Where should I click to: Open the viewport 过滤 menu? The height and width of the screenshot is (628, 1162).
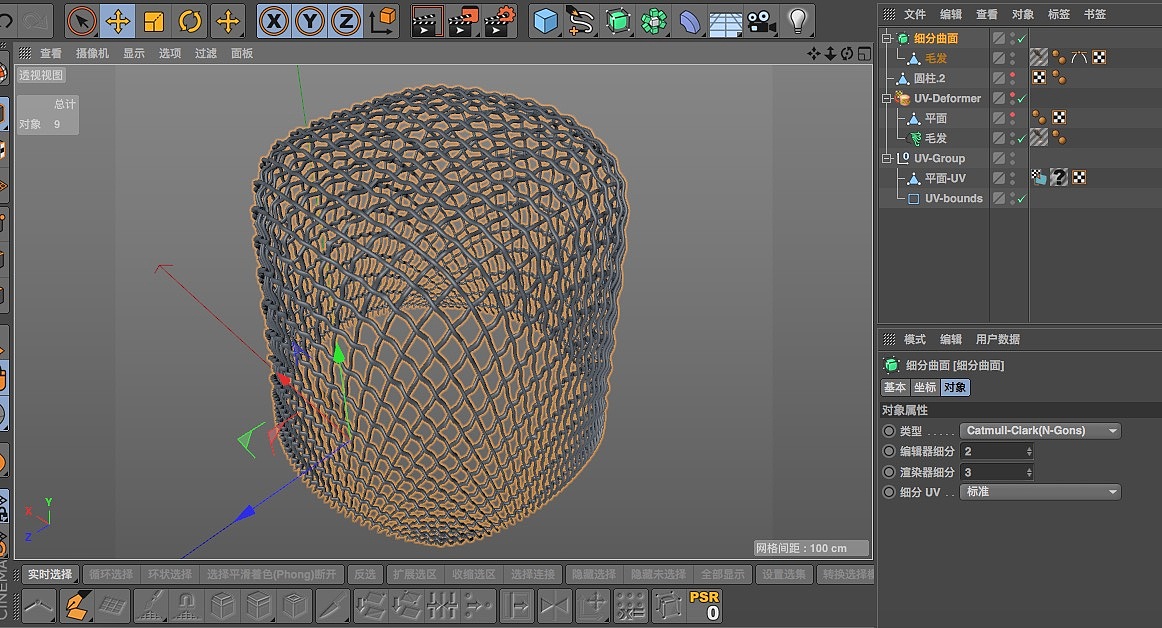point(206,53)
